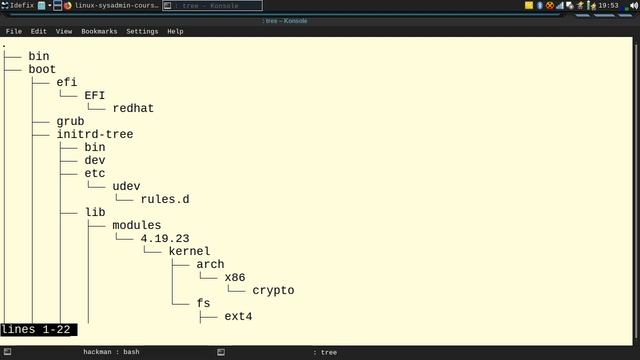Image resolution: width=640 pixels, height=360 pixels.
Task: Click the 19:53 panel clock
Action: 608,6
